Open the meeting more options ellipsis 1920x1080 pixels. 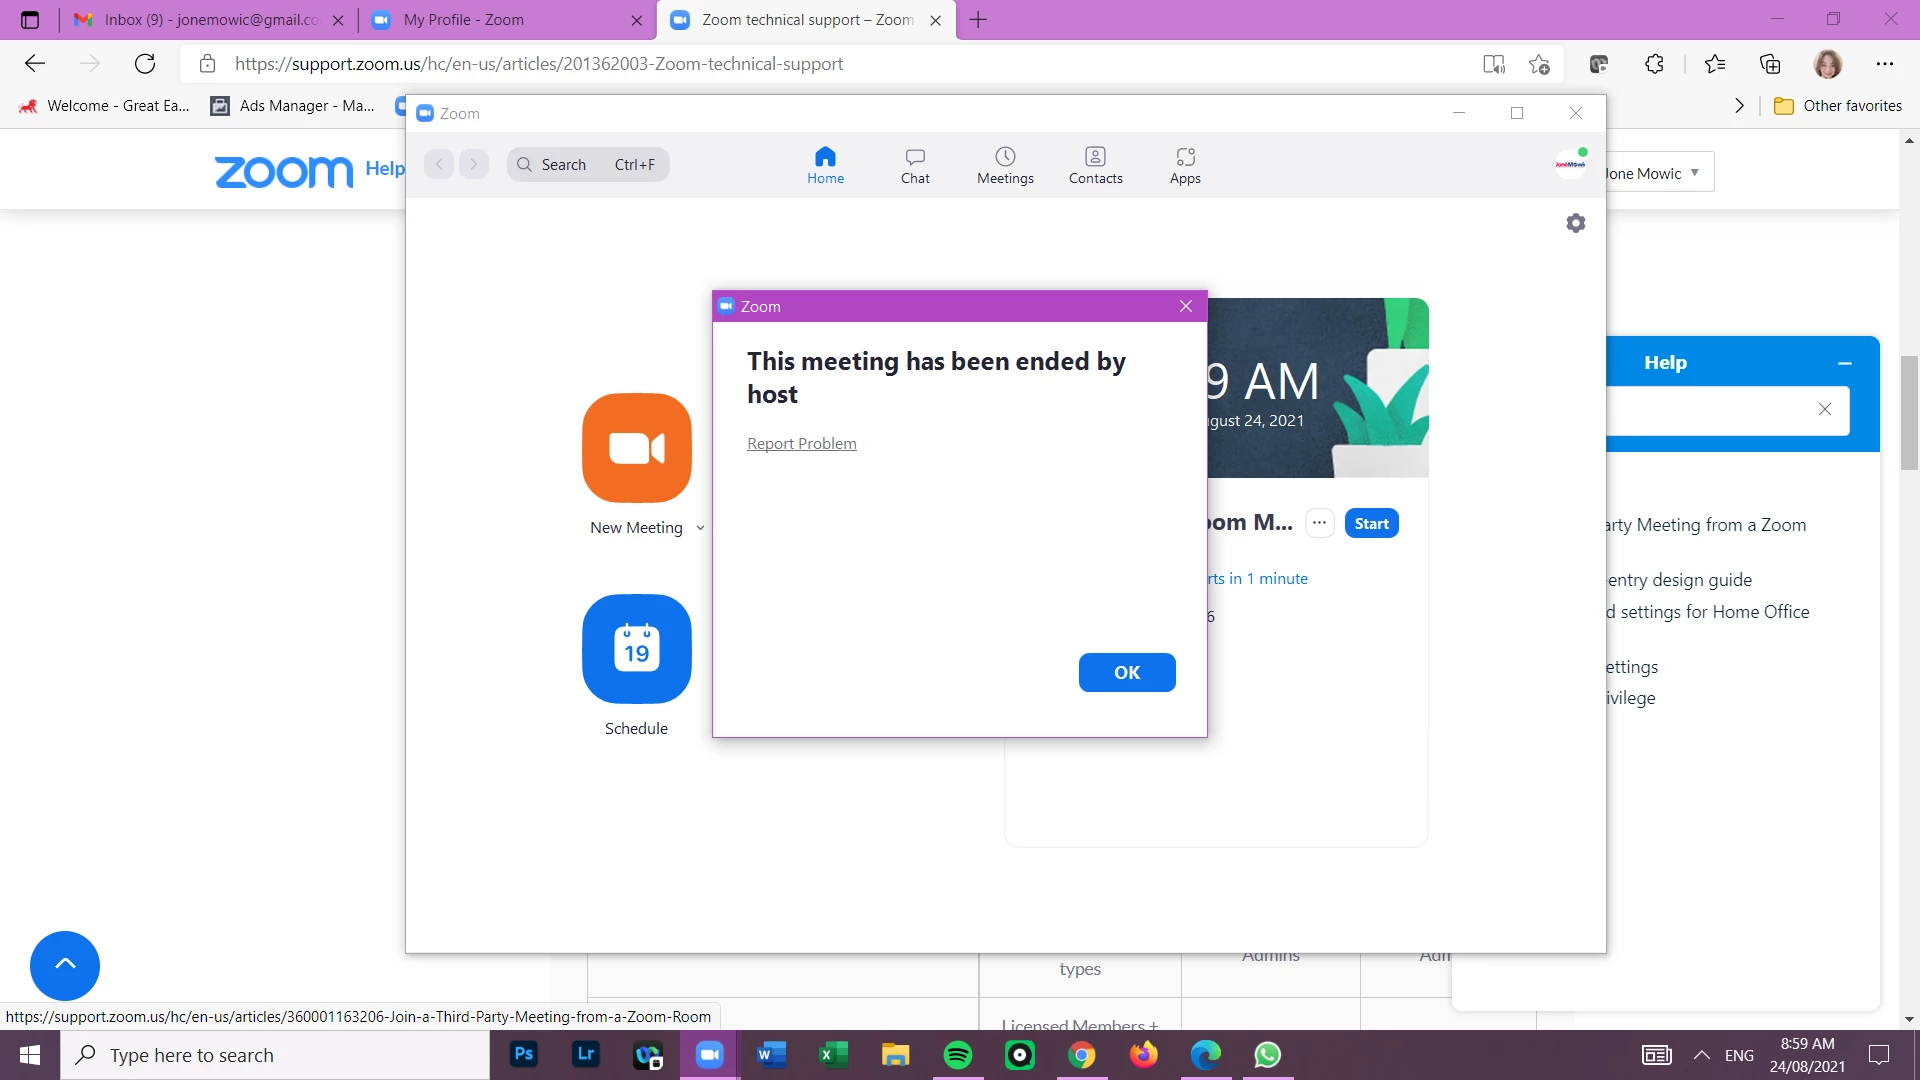pos(1319,523)
